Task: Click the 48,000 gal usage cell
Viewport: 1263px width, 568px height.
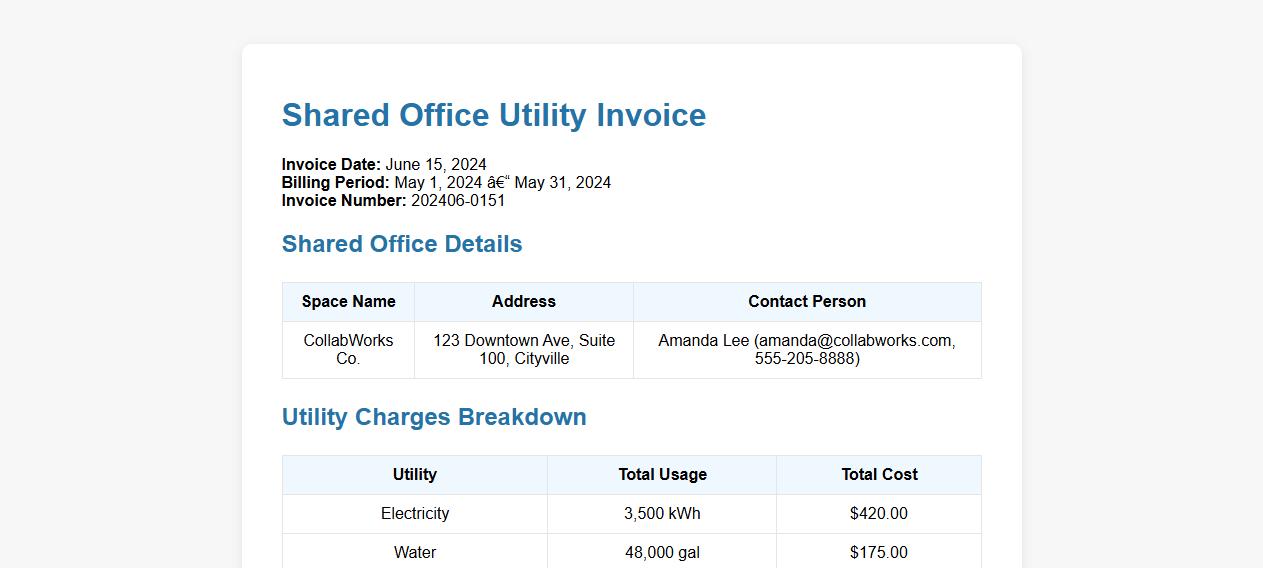Action: coord(662,552)
